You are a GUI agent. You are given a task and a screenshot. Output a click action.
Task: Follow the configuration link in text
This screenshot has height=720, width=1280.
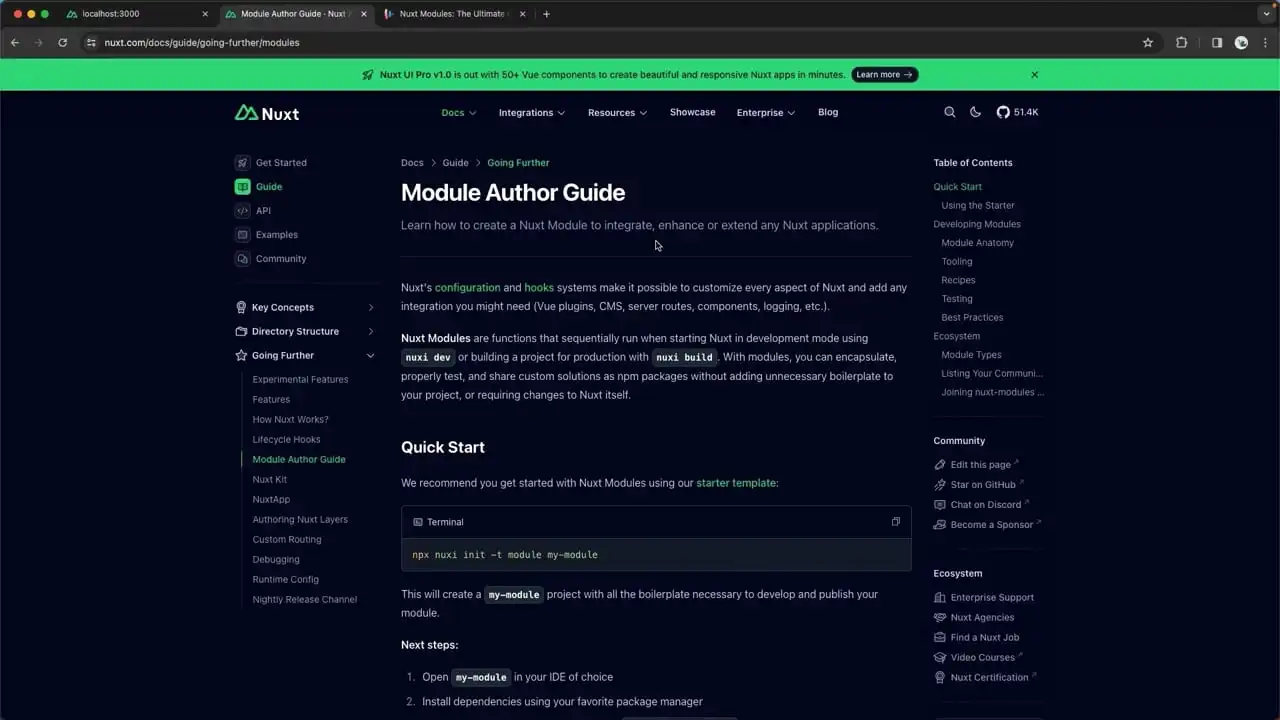coord(467,287)
